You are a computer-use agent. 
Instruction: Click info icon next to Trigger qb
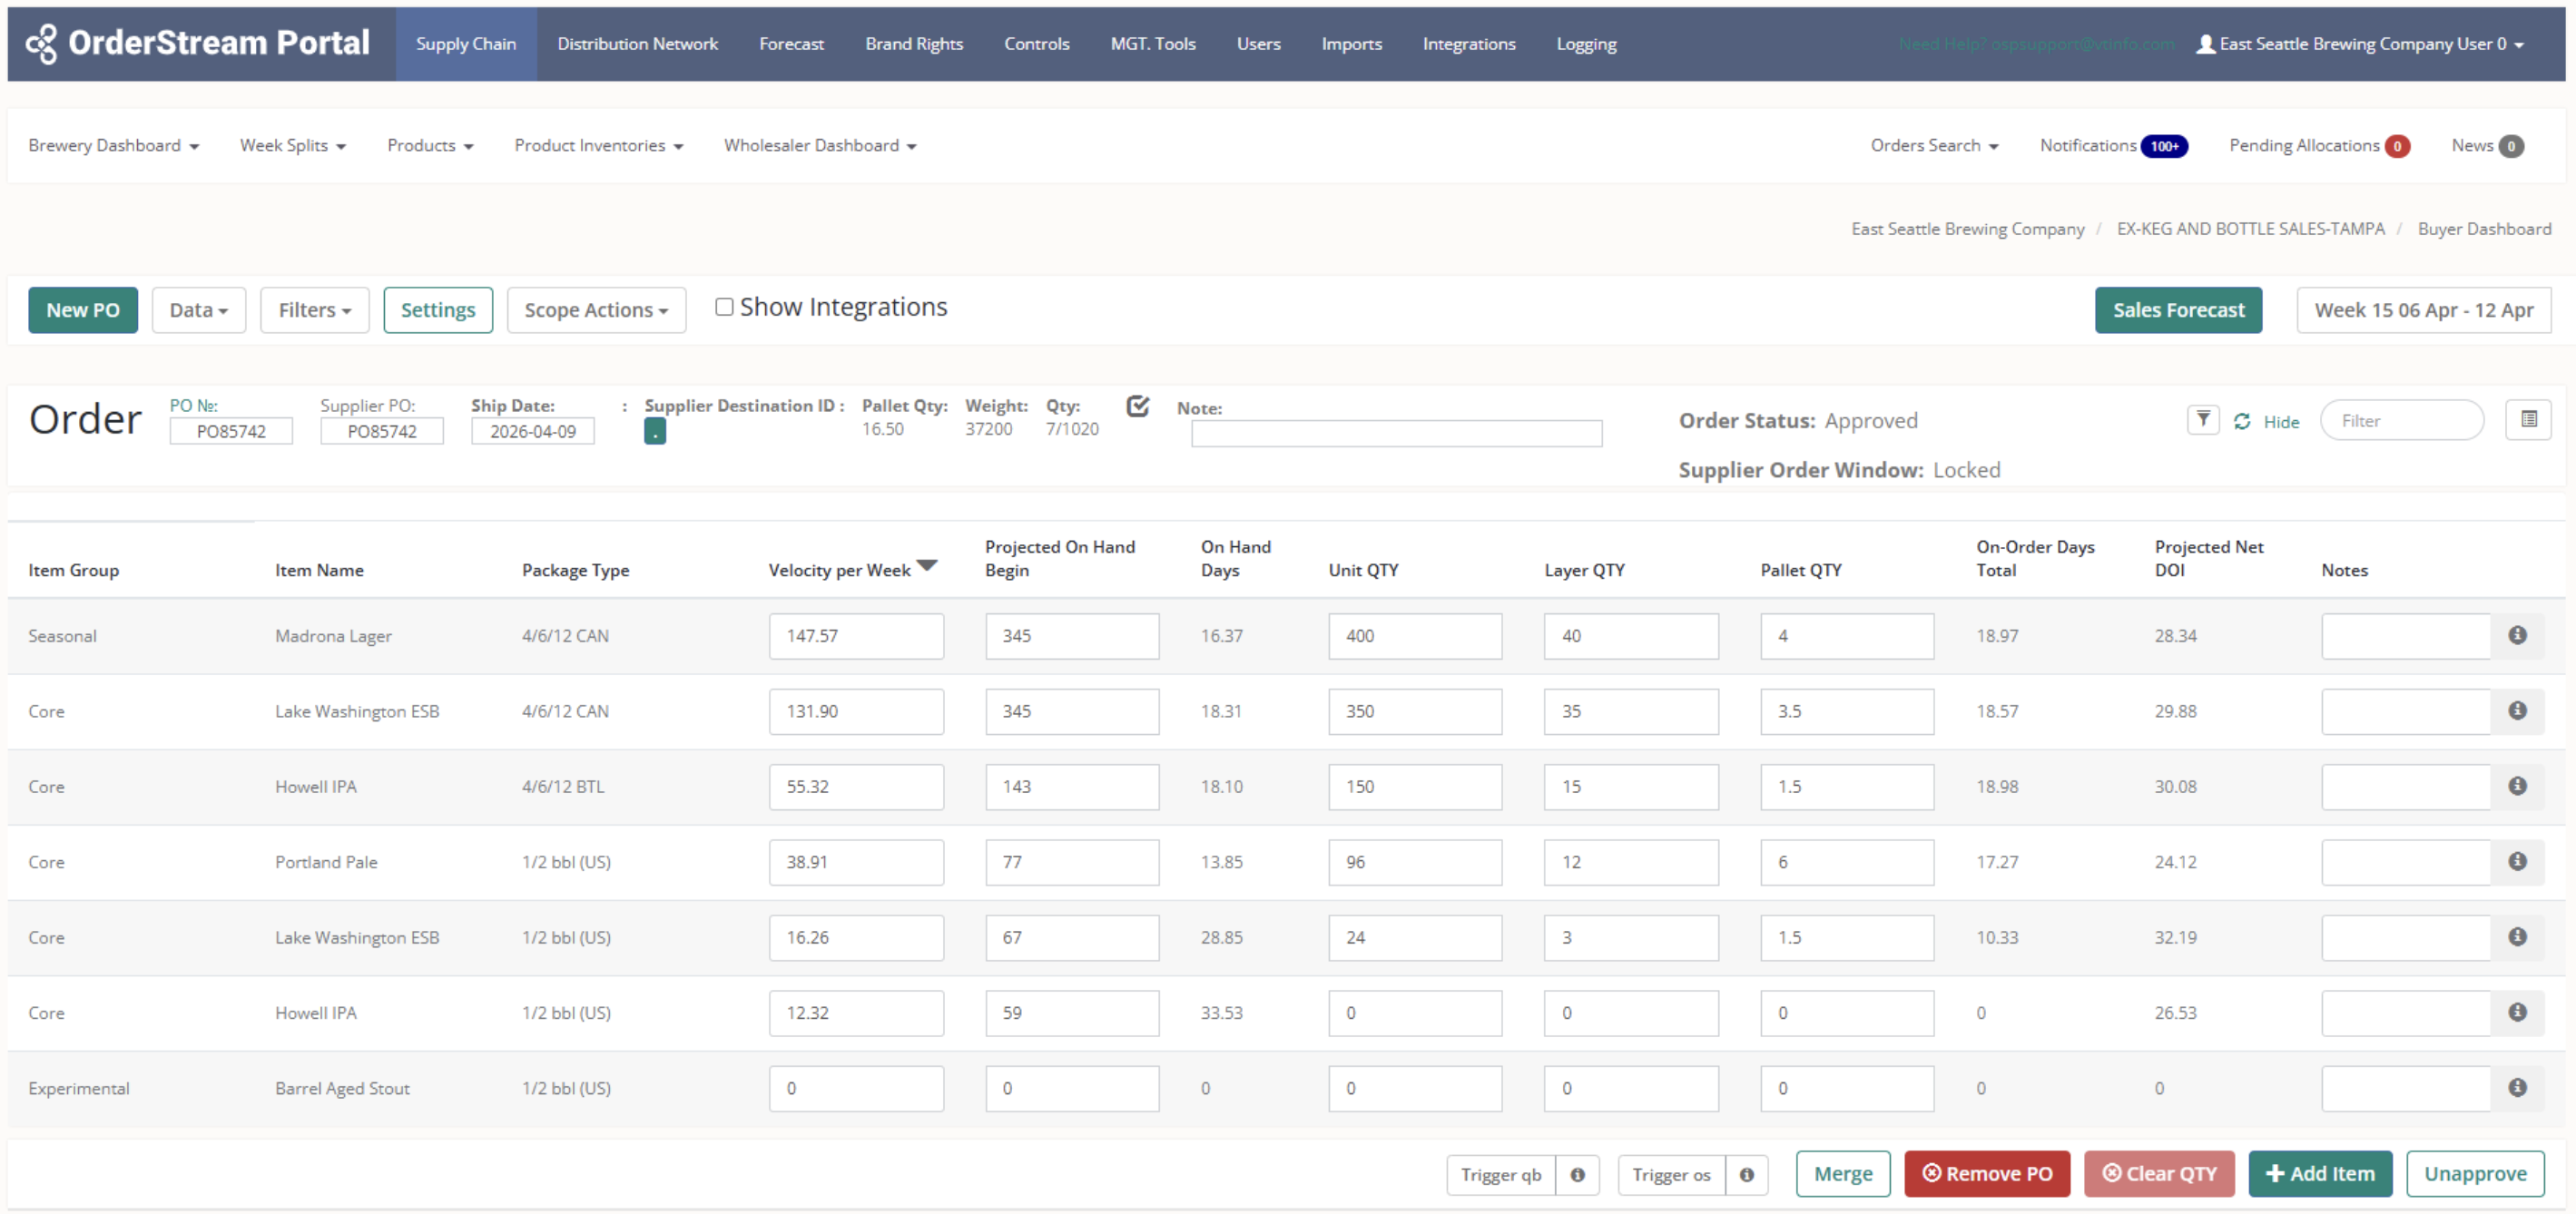pos(1577,1175)
